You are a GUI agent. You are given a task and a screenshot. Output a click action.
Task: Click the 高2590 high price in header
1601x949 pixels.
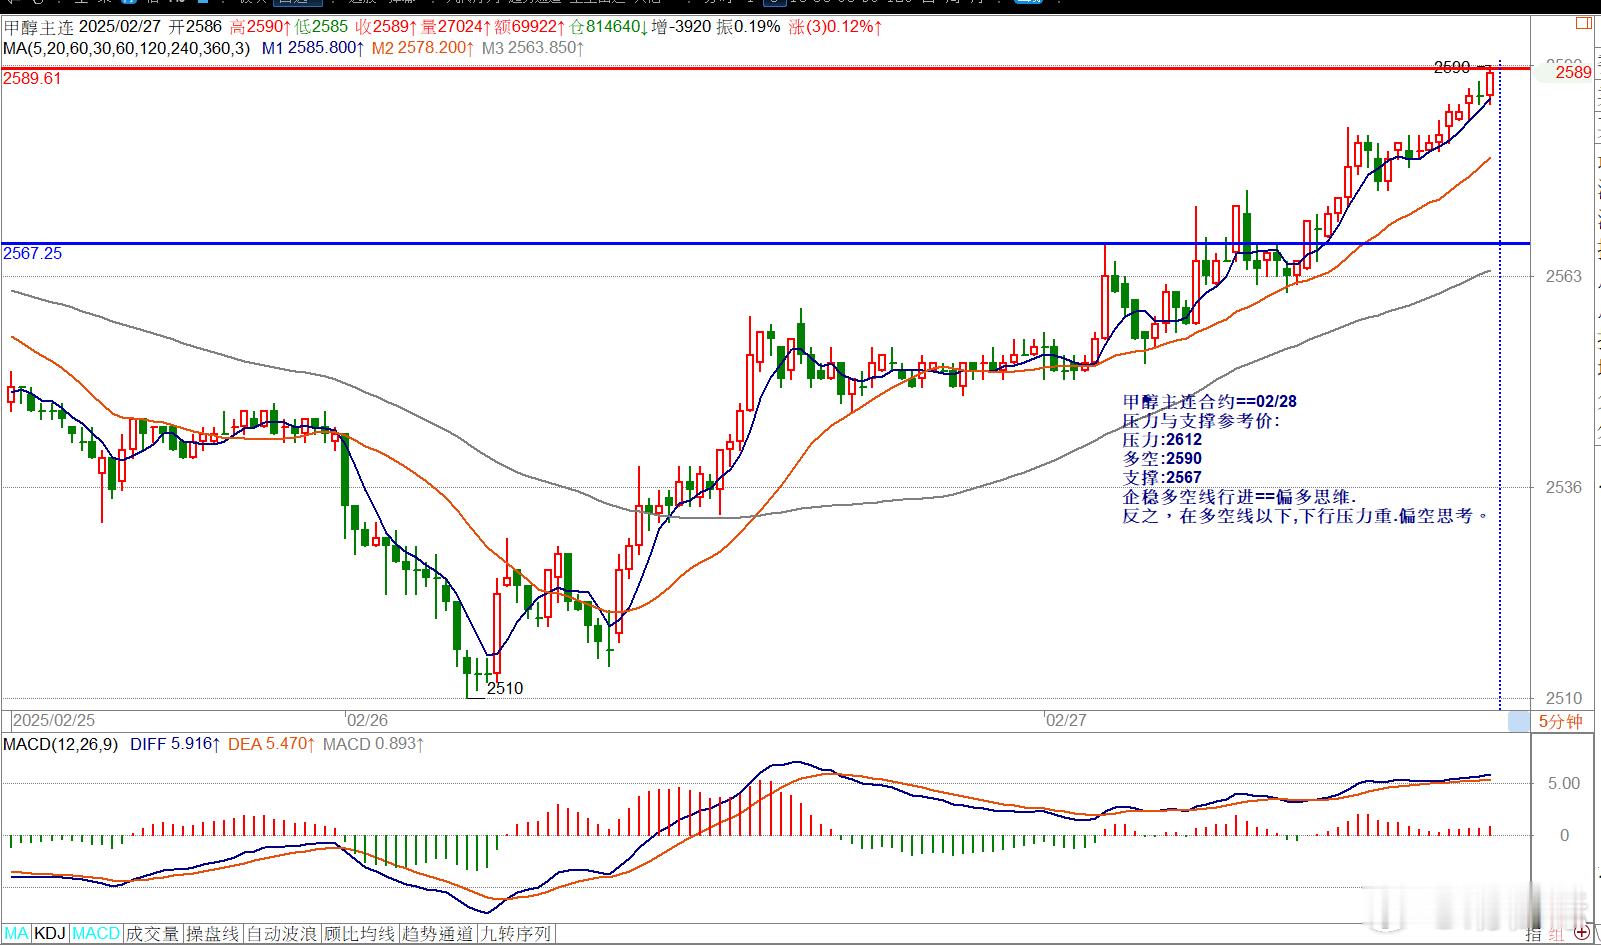tap(261, 27)
